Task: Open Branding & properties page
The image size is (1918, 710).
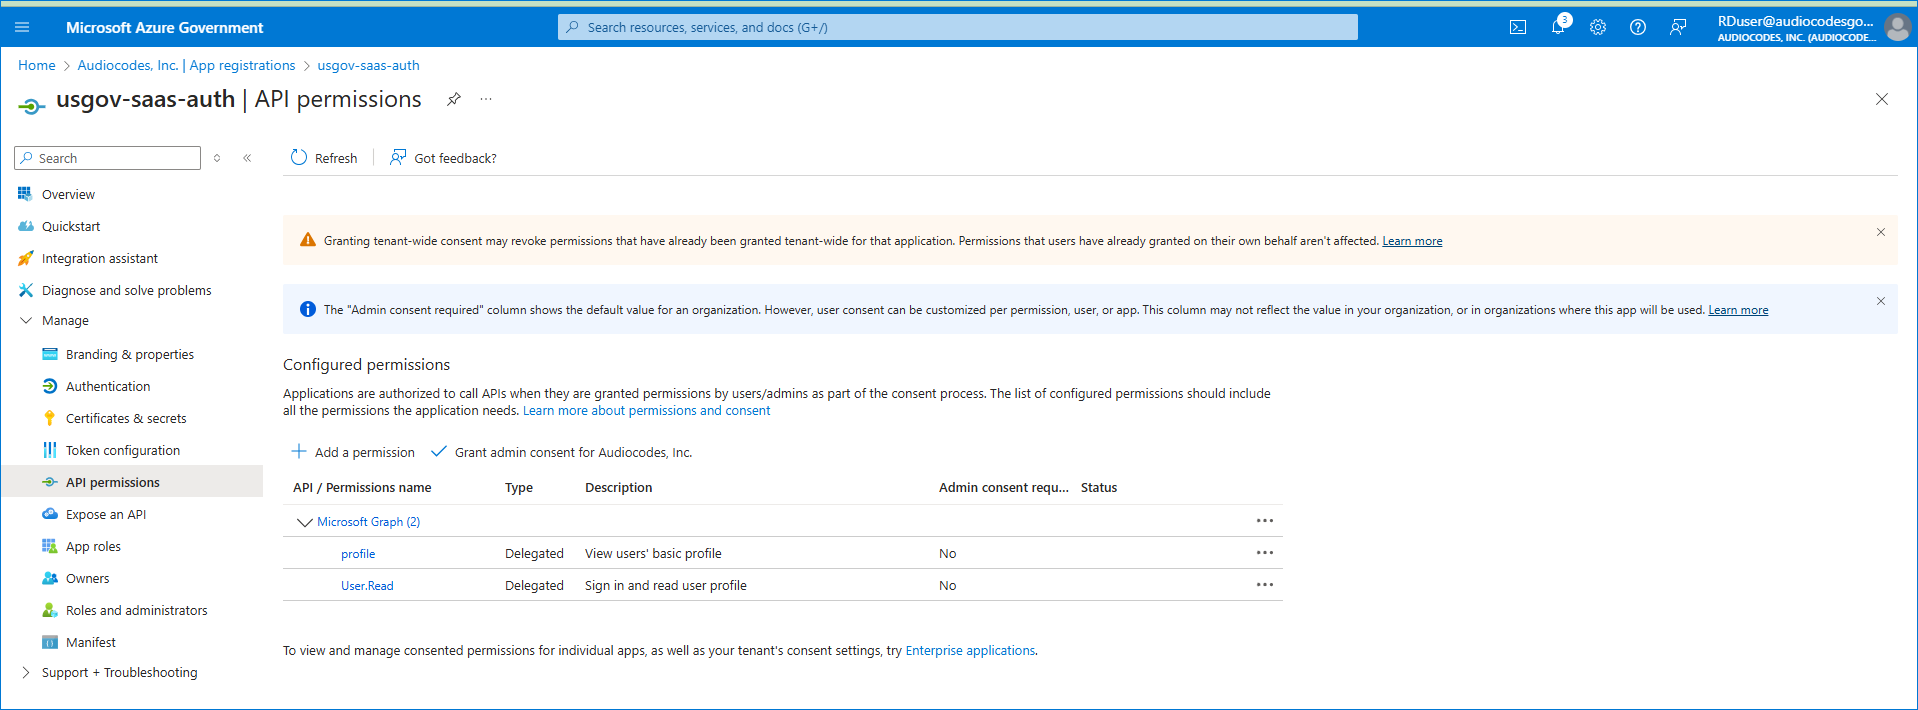Action: tap(132, 354)
